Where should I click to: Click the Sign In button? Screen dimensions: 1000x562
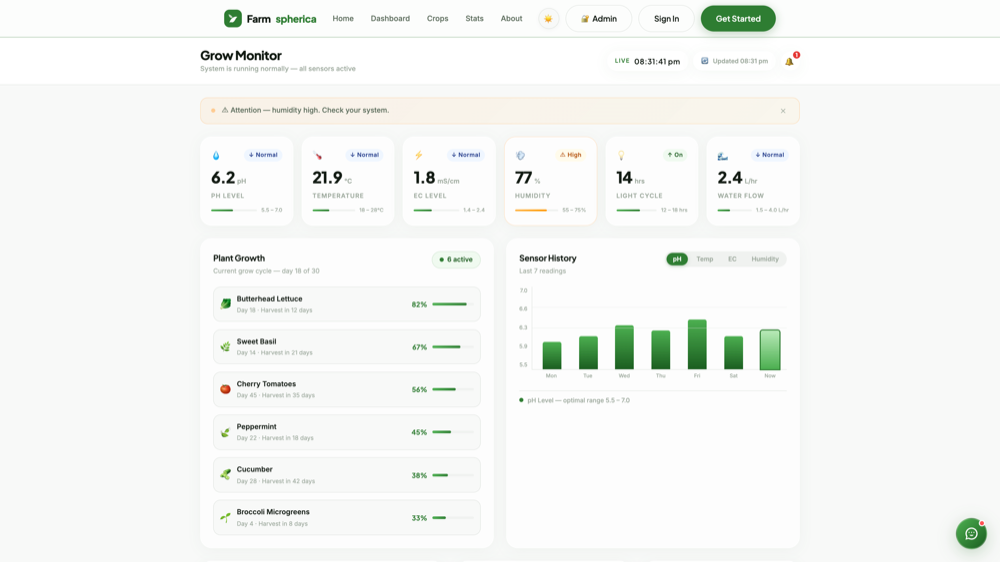click(666, 18)
